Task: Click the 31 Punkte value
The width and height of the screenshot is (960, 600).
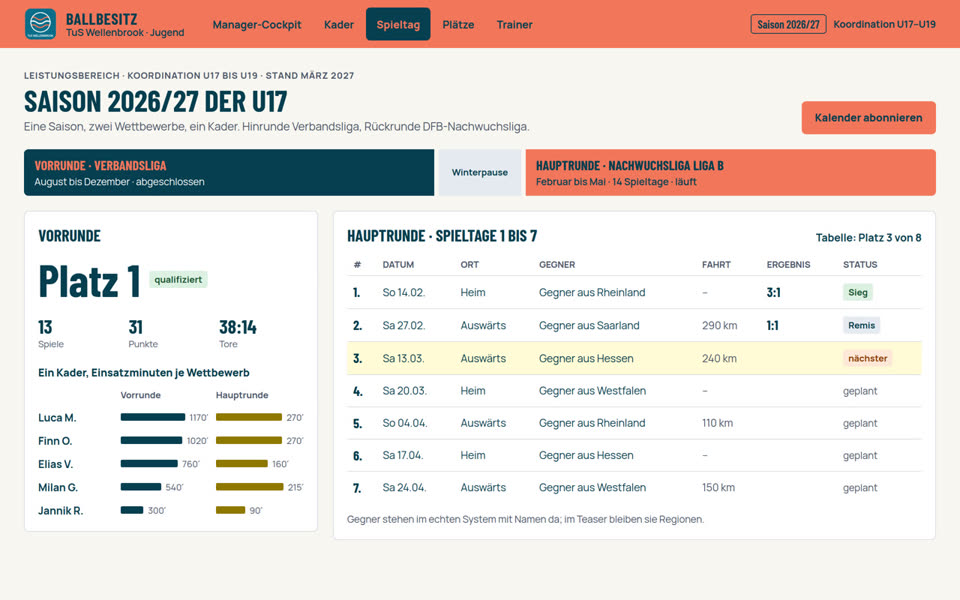Action: tap(135, 328)
